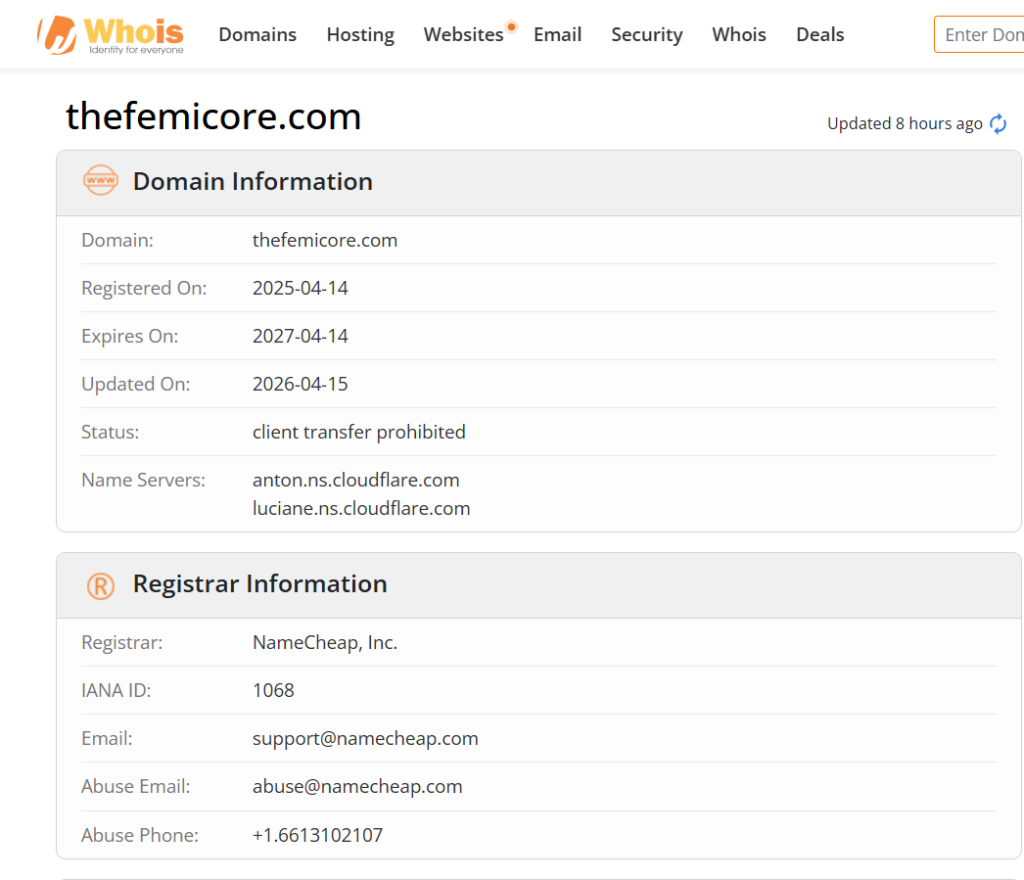Select the 'Updated 8 hours ago' text
The height and width of the screenshot is (880, 1024).
904,123
